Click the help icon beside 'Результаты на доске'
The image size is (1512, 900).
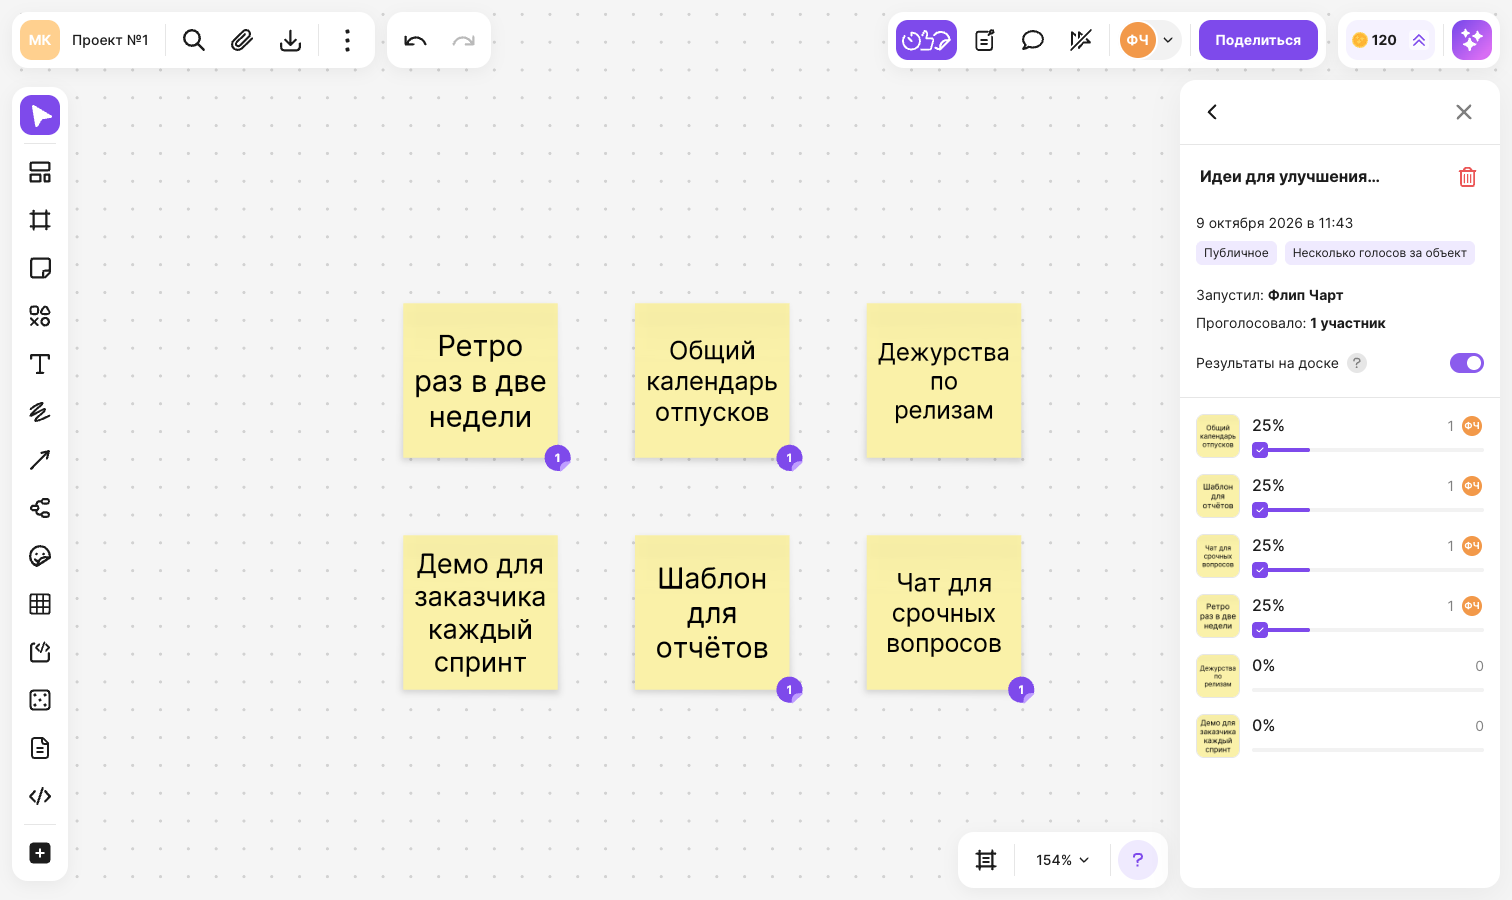(1356, 363)
